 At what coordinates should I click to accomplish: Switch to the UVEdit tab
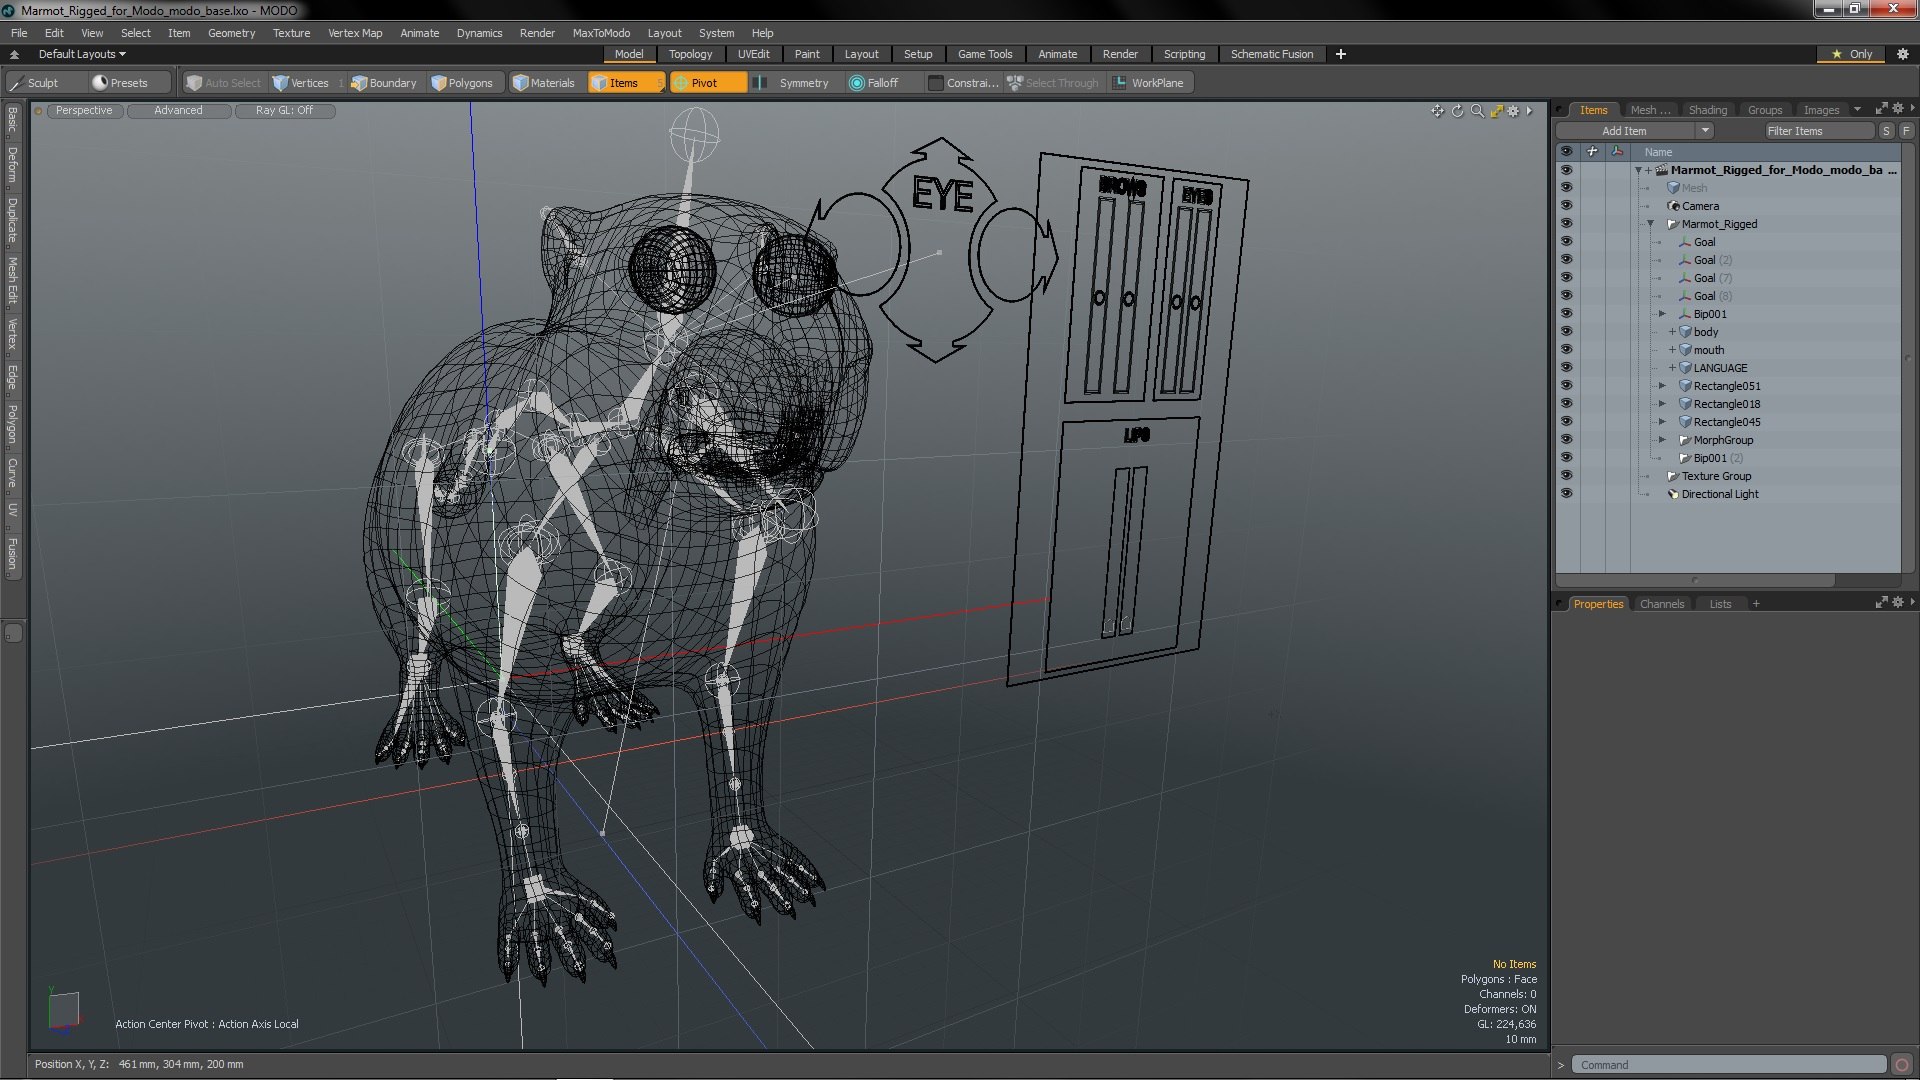(753, 54)
